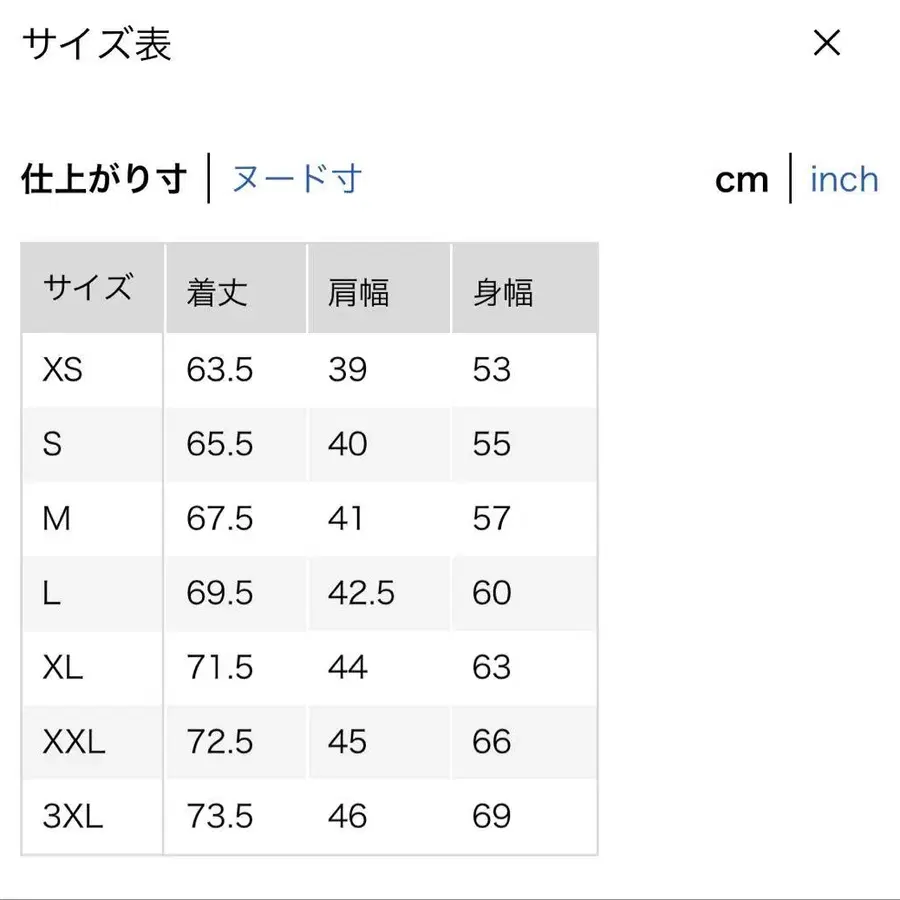Screen dimensions: 900x900
Task: Select the 3XL size row label
Action: click(73, 816)
